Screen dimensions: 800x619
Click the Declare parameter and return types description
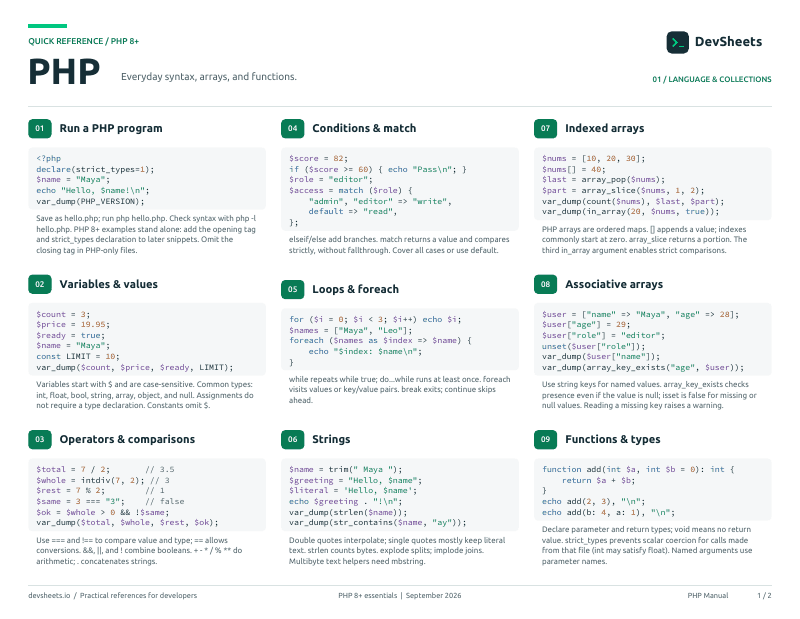coord(647,546)
